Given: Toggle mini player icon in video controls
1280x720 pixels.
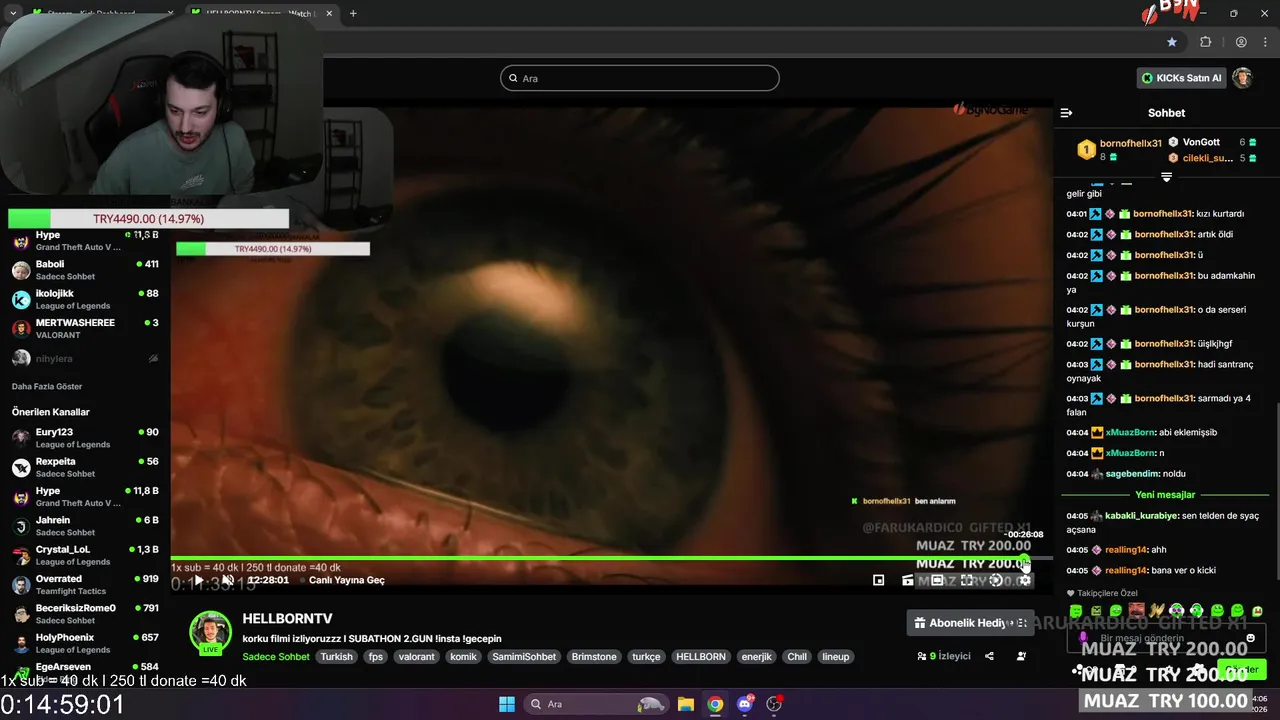Looking at the screenshot, I should click(x=878, y=580).
